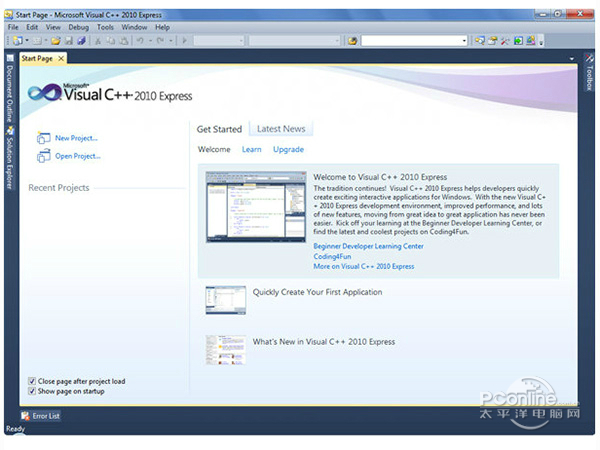600x450 pixels.
Task: Open the Debug menu
Action: pos(79,27)
